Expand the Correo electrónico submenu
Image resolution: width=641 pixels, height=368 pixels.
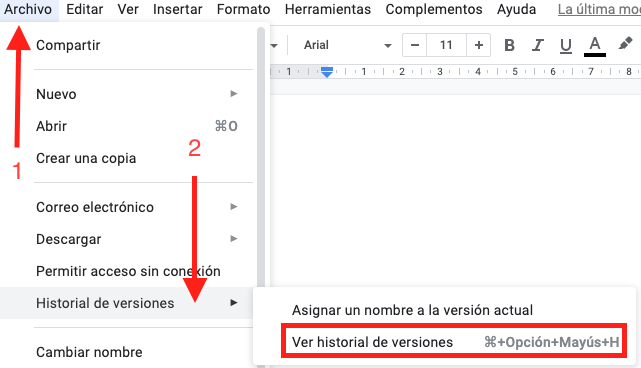click(127, 207)
